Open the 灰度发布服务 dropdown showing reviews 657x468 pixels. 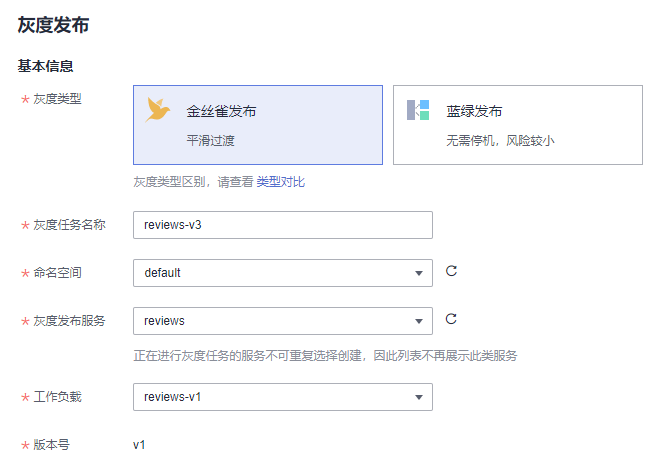[282, 321]
